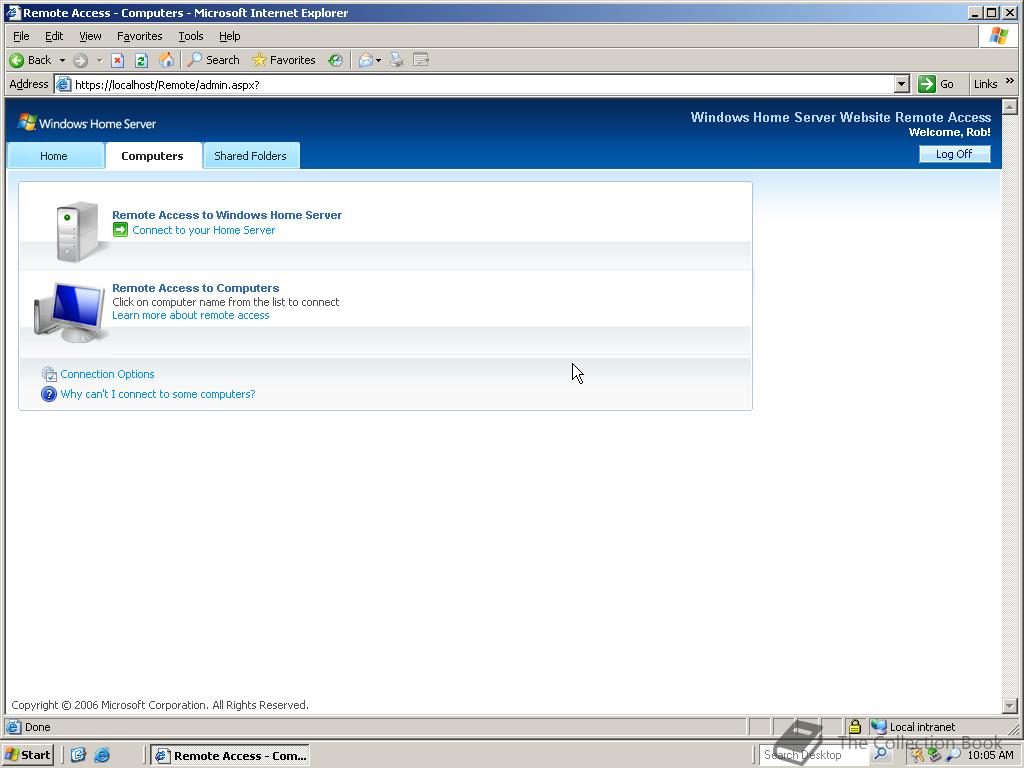The height and width of the screenshot is (768, 1024).
Task: Open the File menu
Action: (x=21, y=36)
